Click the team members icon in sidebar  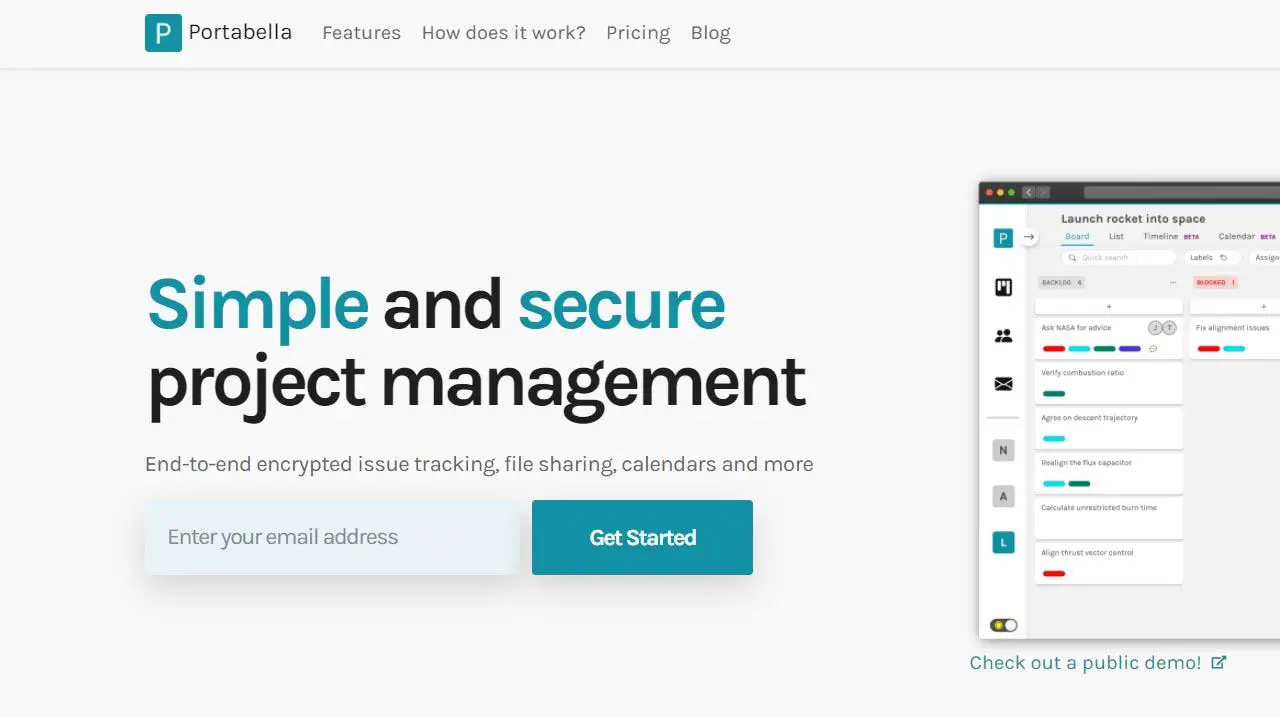[x=1003, y=336]
